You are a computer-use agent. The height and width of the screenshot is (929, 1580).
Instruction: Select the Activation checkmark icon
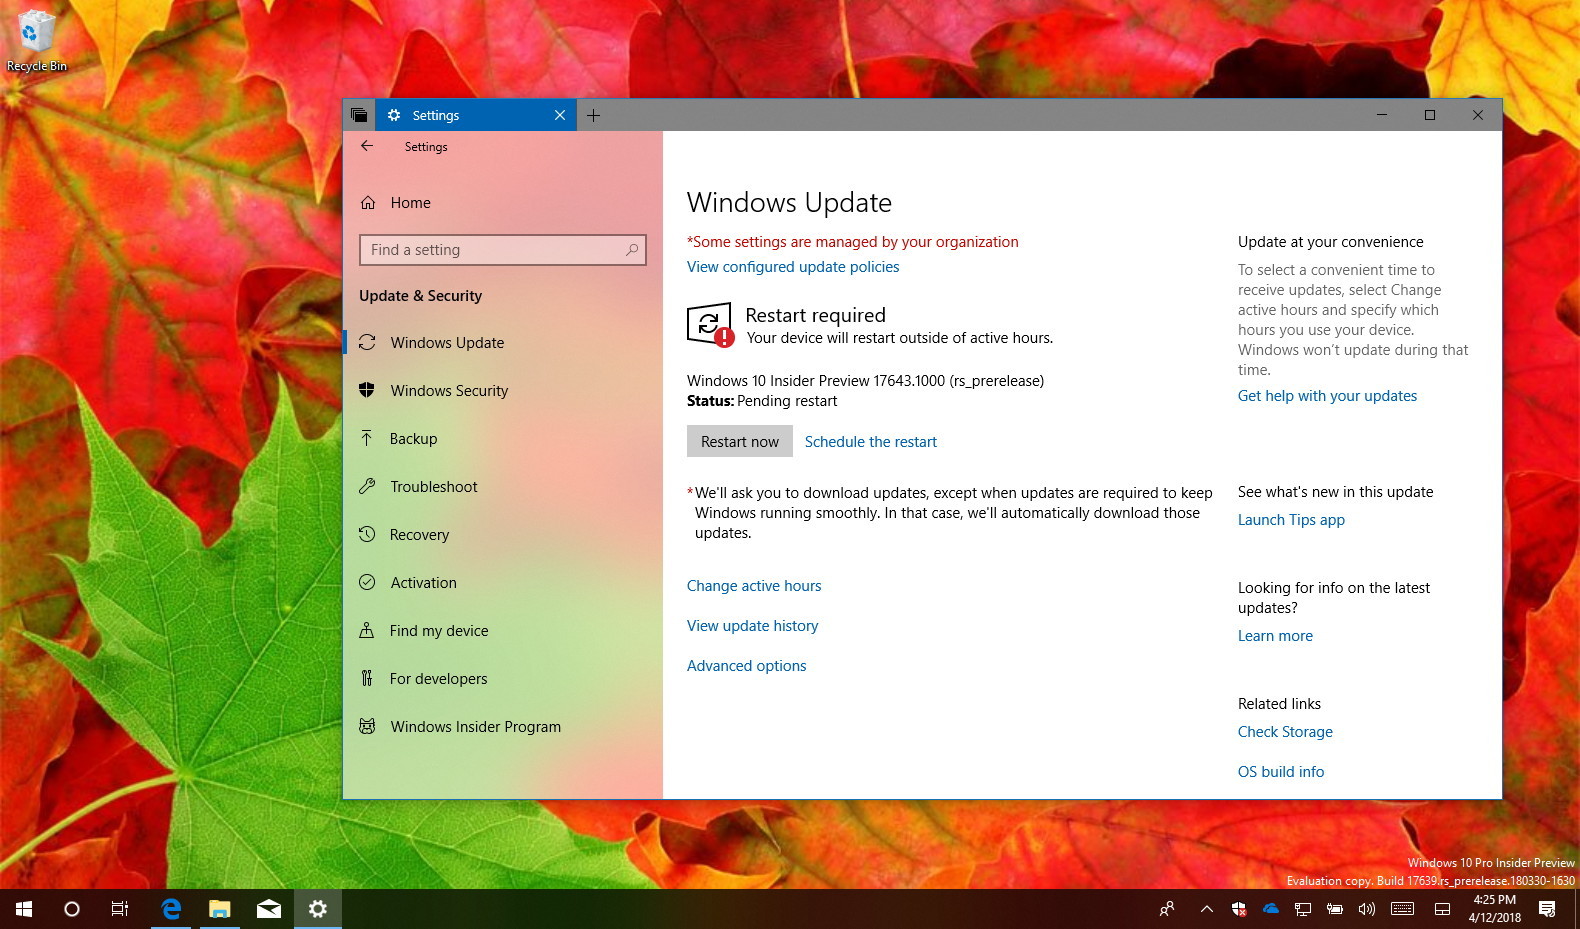point(367,582)
